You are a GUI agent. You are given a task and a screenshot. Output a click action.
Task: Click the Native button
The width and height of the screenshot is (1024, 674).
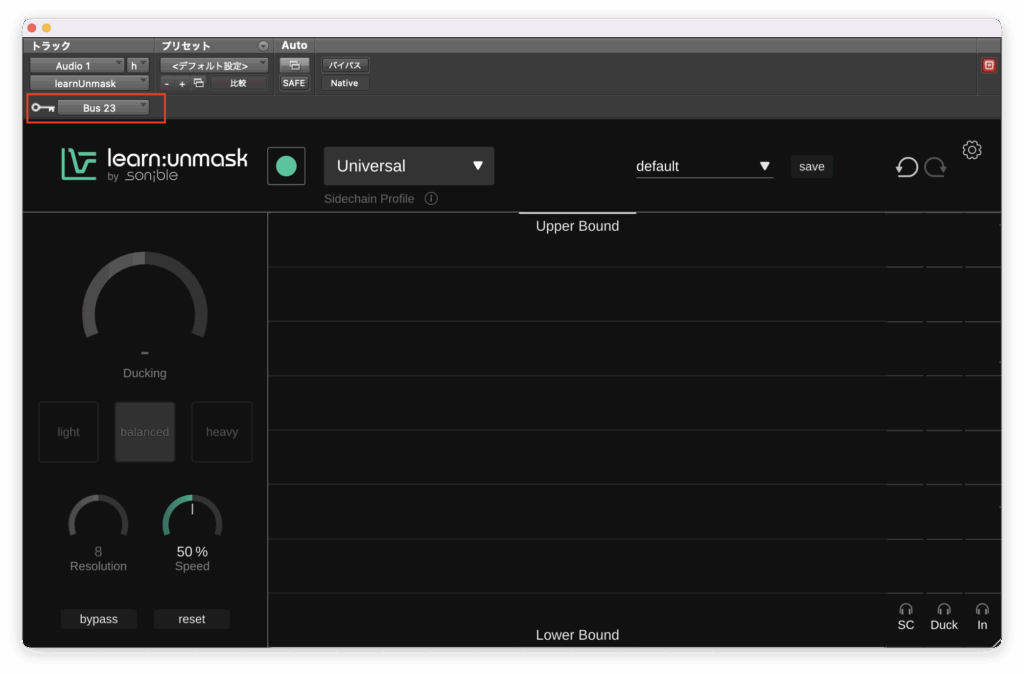pos(345,83)
